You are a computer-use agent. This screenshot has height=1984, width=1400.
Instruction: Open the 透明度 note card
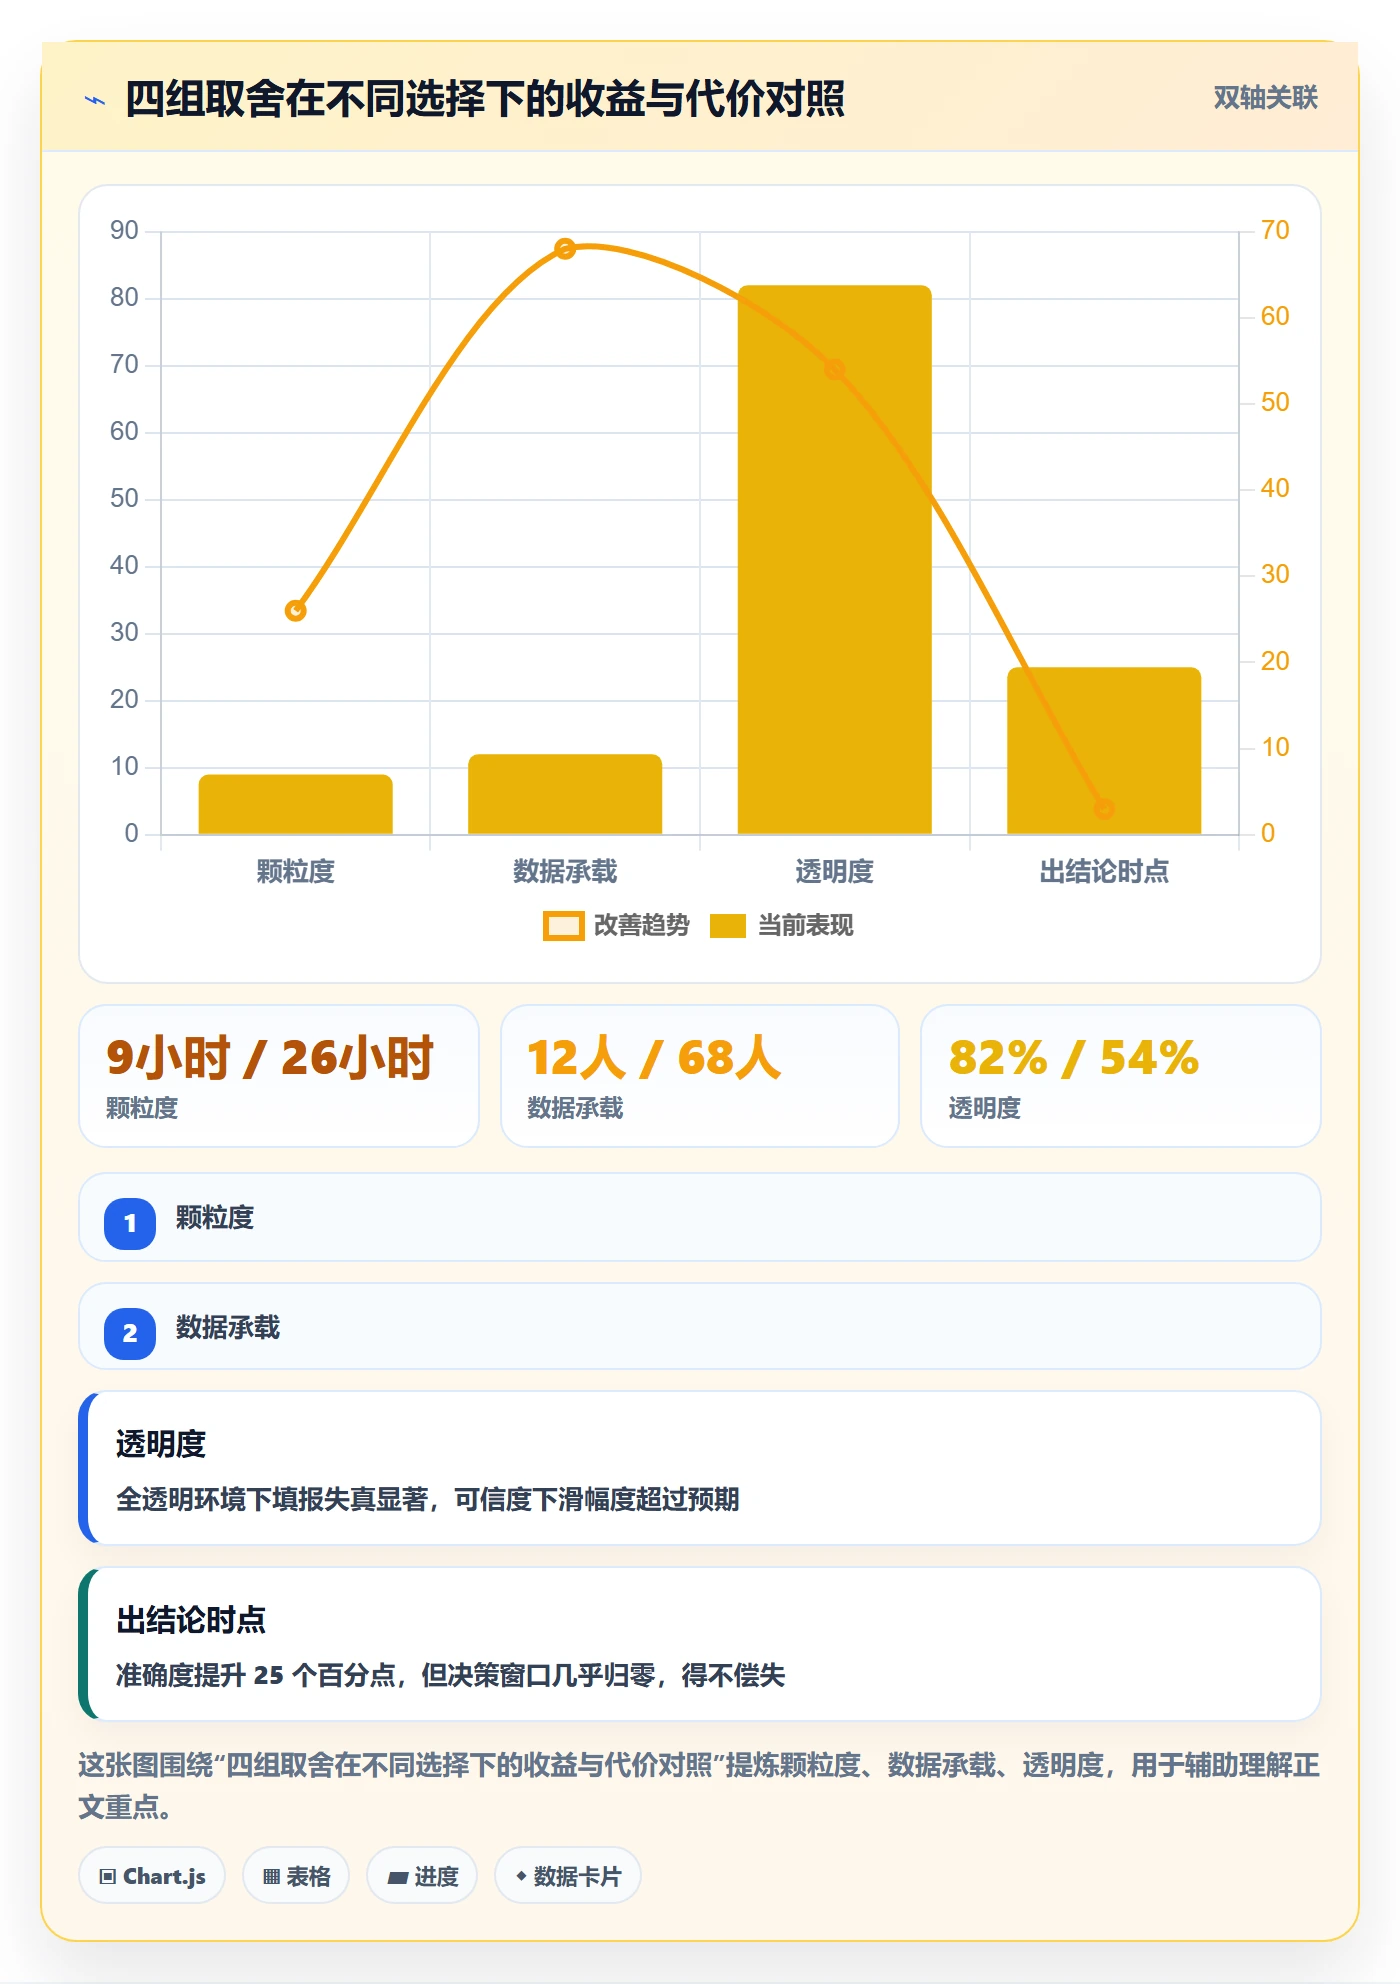pos(700,1468)
